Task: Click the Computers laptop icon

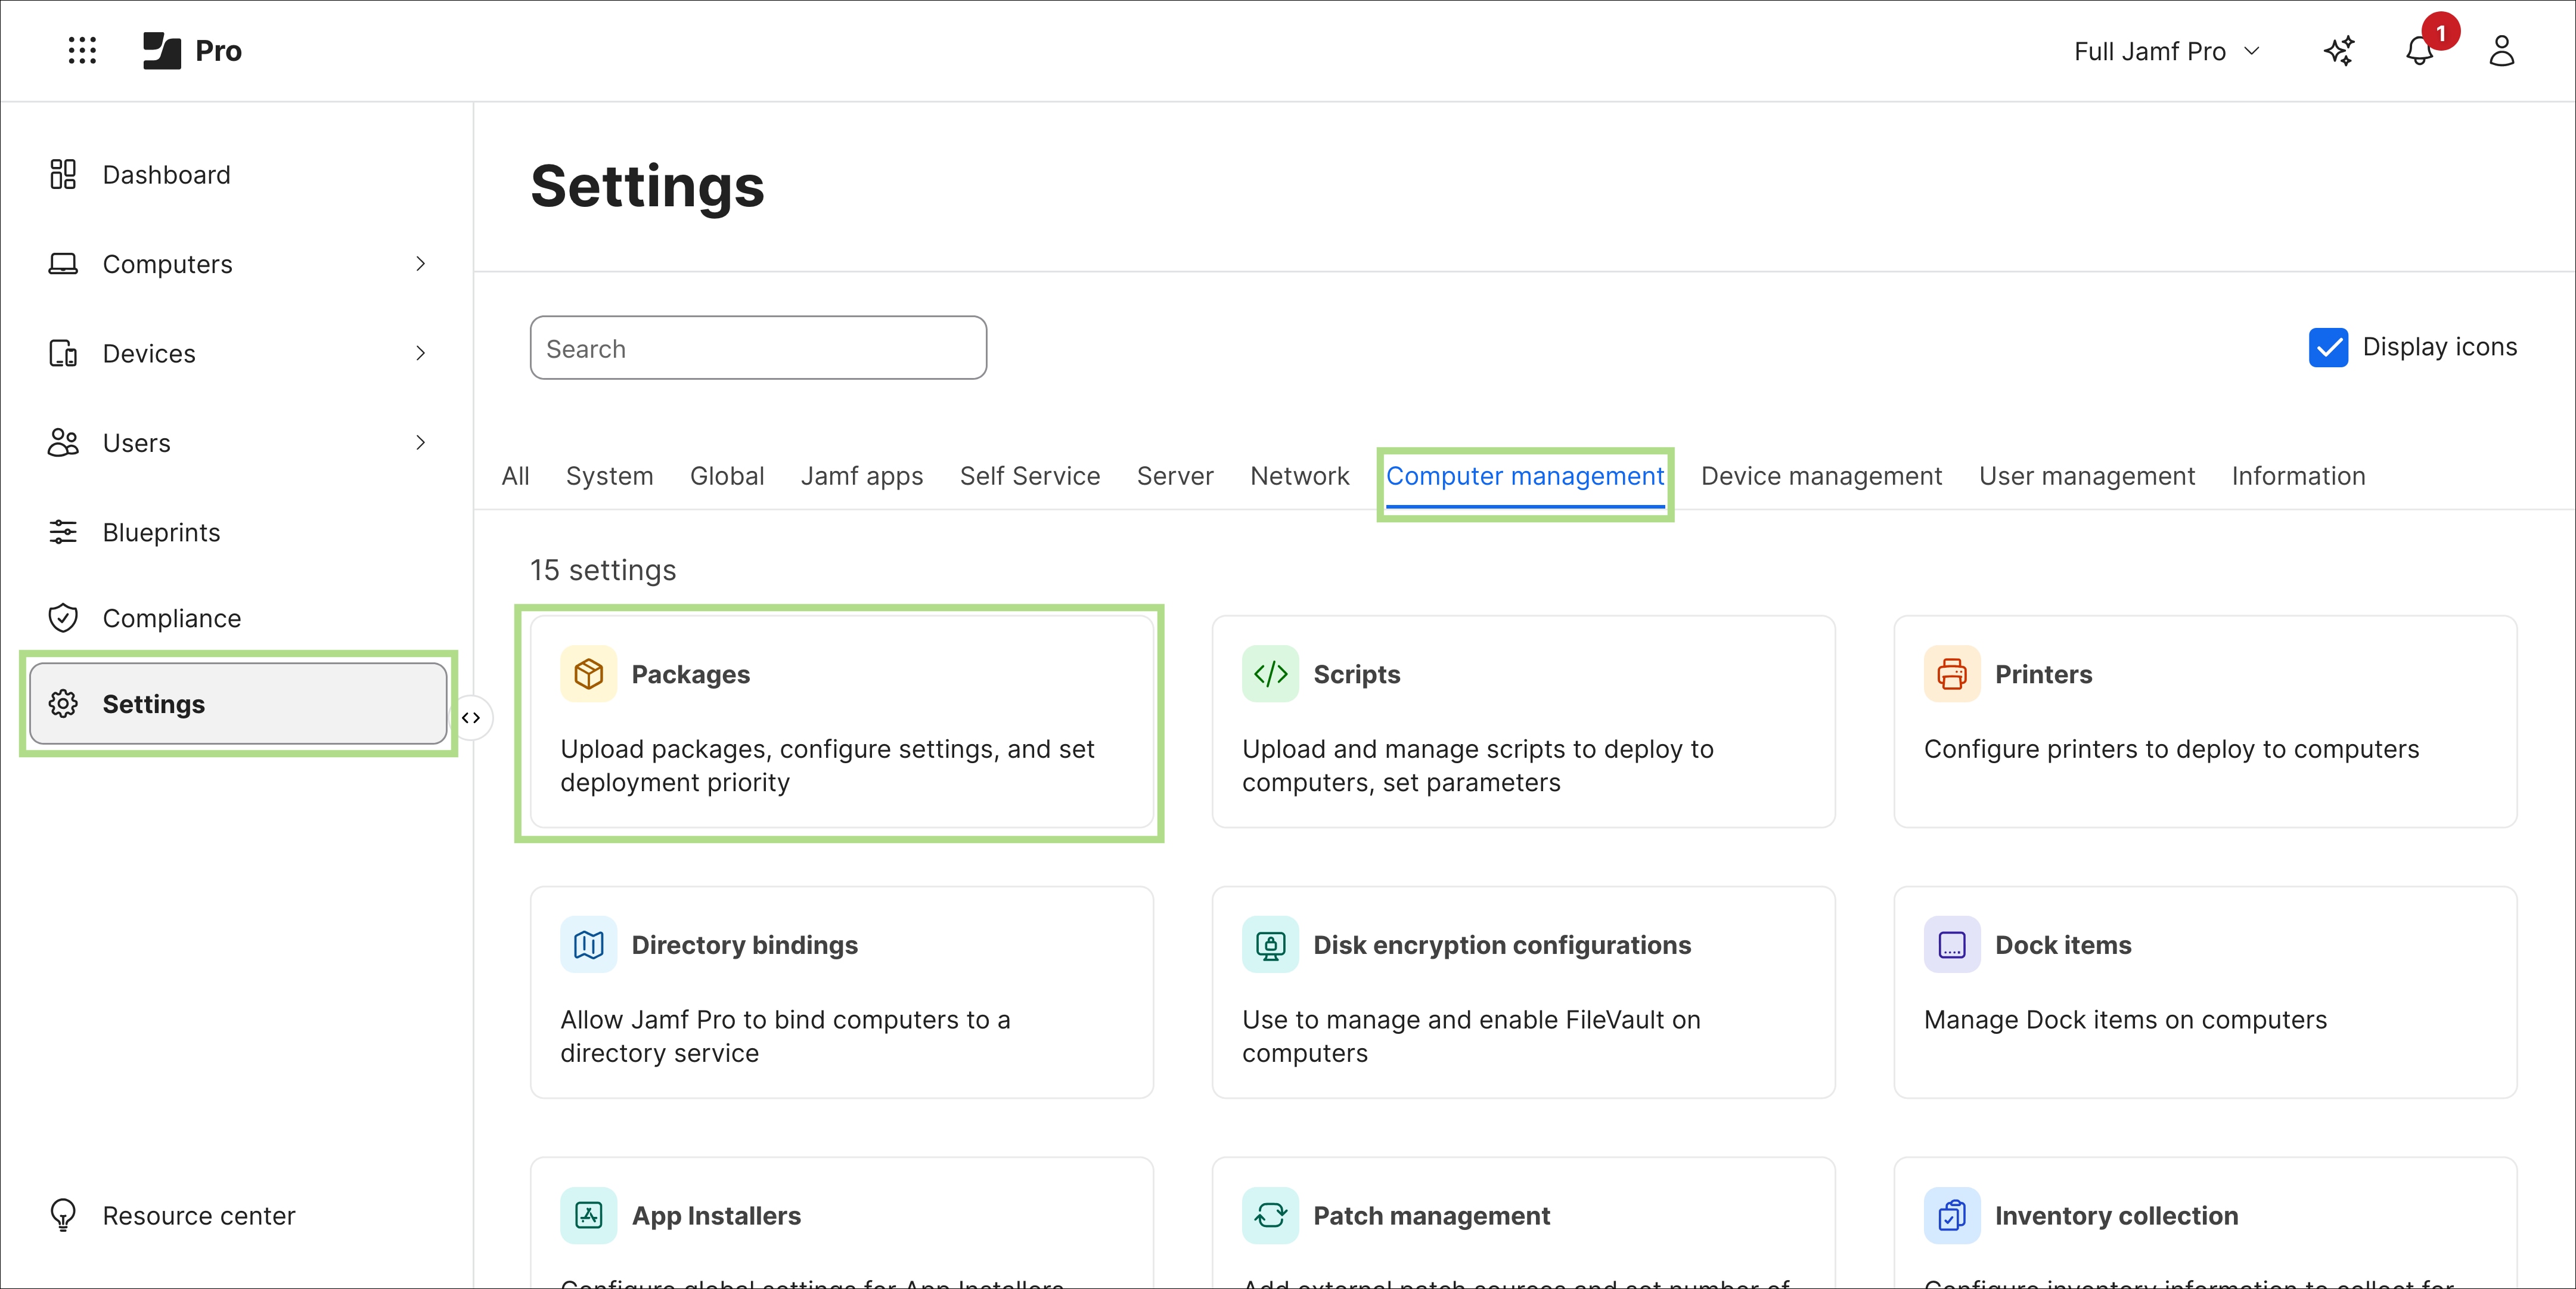Action: tap(63, 264)
